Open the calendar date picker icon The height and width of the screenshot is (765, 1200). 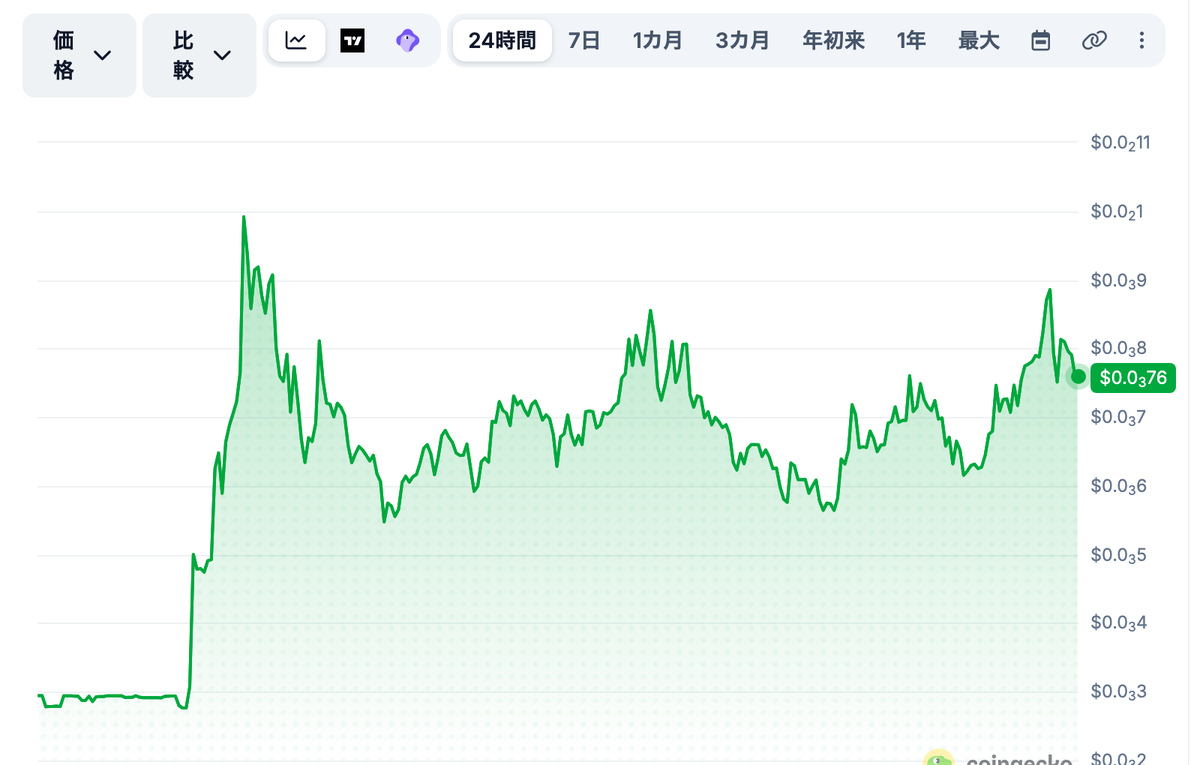pos(1041,41)
